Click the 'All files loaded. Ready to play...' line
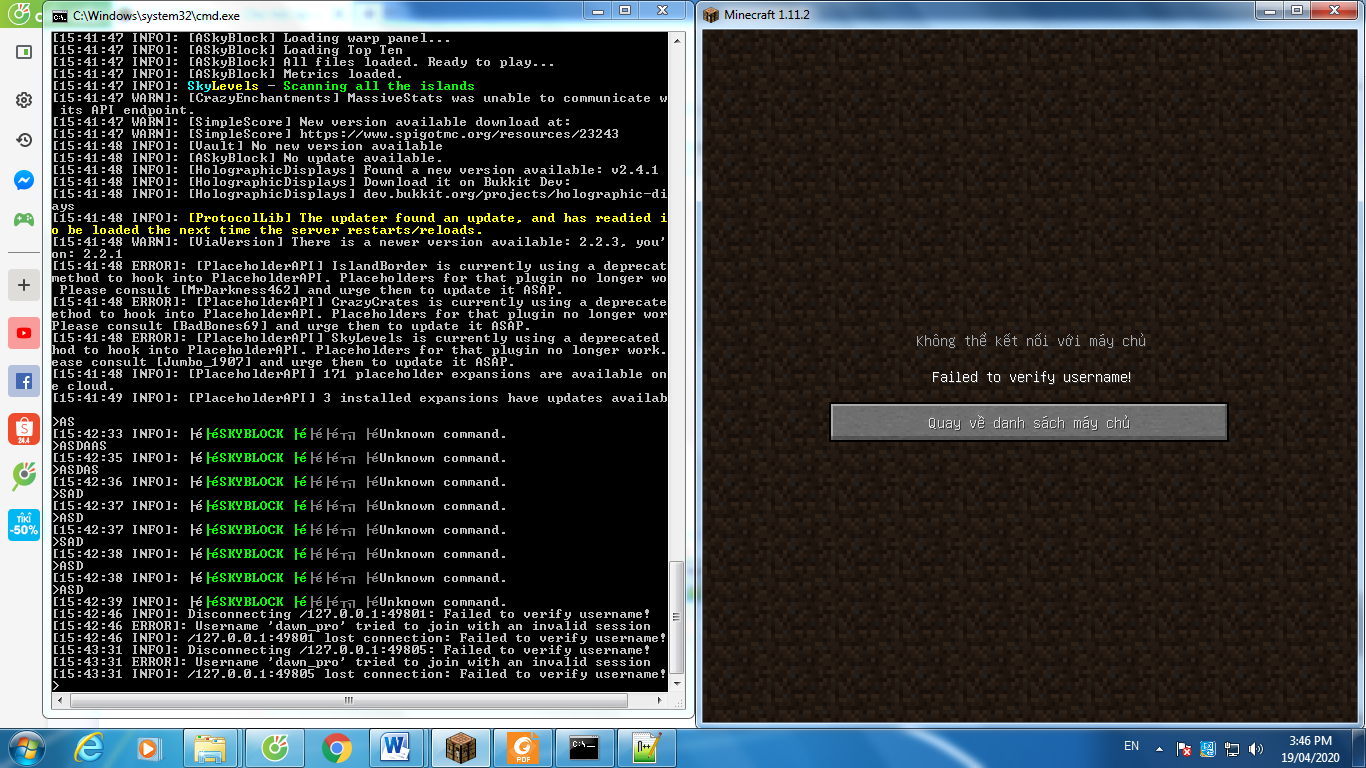This screenshot has width=1366, height=768. 303,62
